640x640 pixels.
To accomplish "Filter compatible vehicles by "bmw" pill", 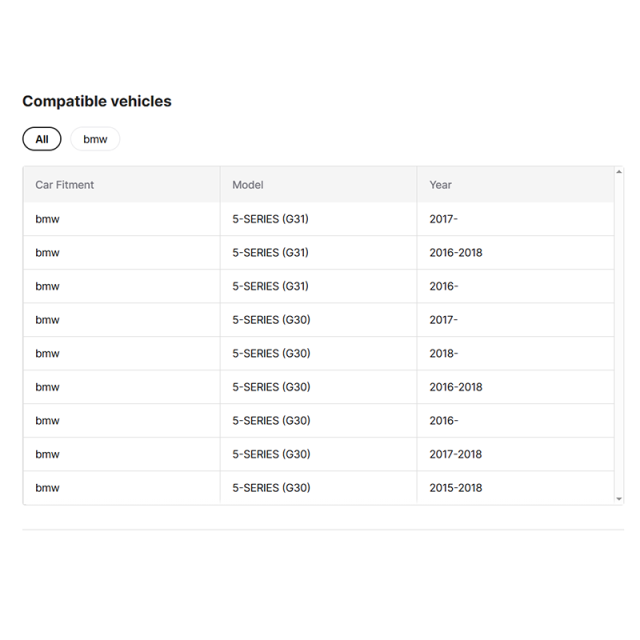I will (95, 139).
